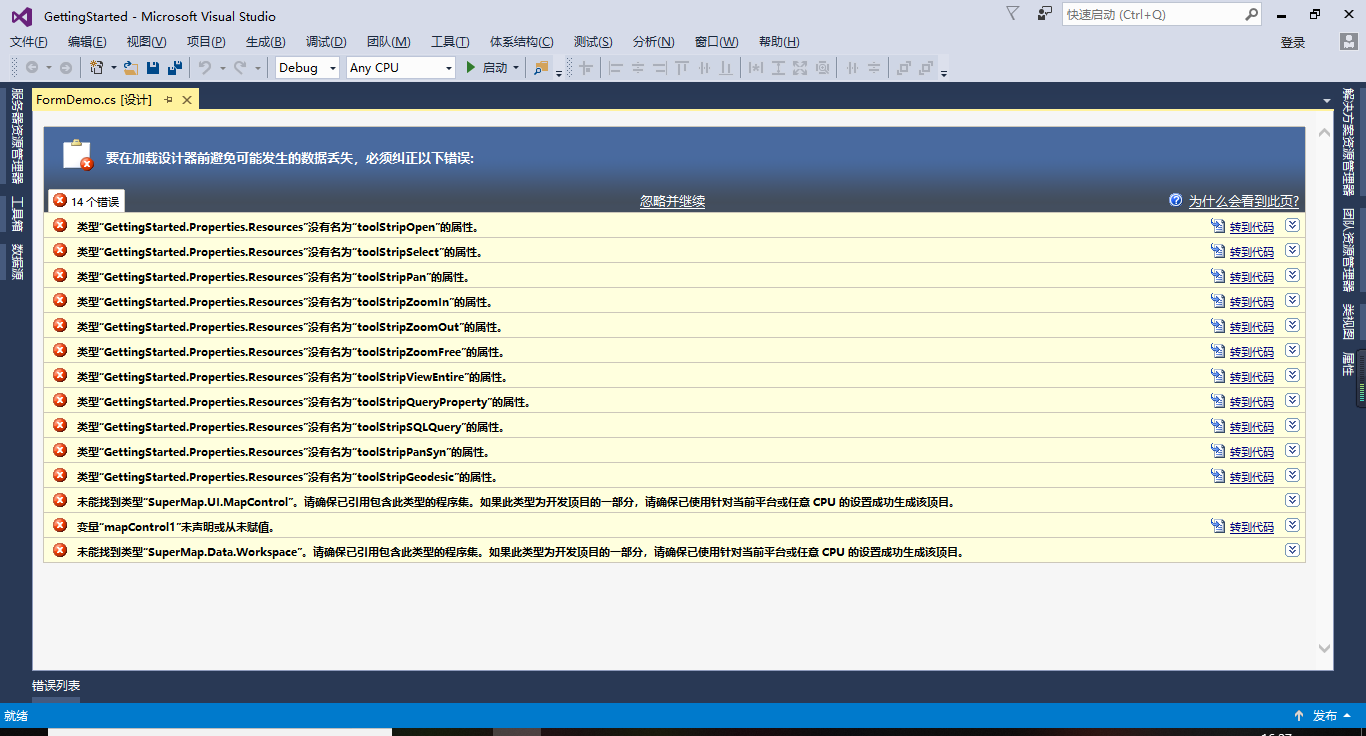Expand the mapControl1 undeclared variable error
The width and height of the screenshot is (1366, 736).
1292,525
